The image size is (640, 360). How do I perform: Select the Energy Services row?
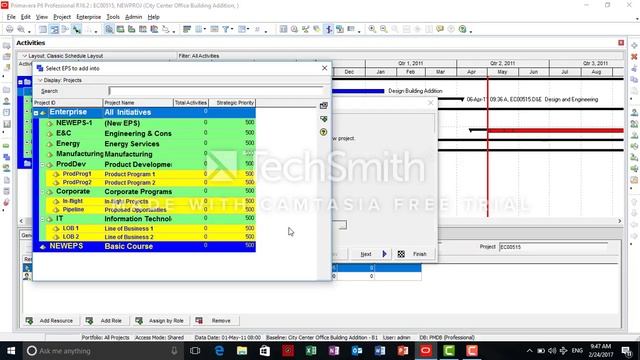click(x=147, y=144)
